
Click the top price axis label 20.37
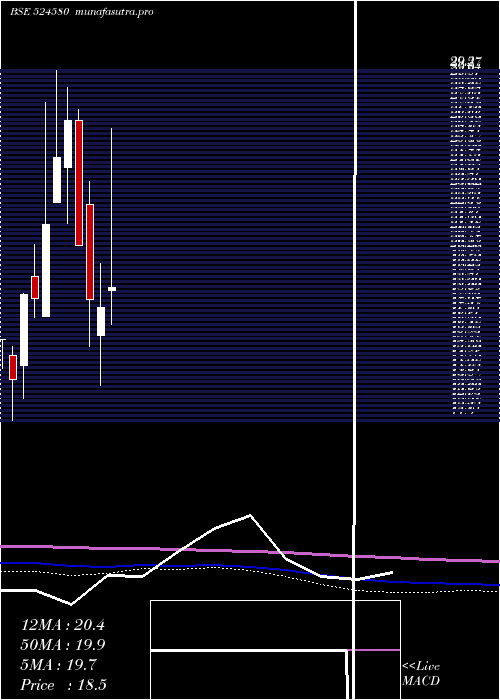point(465,60)
